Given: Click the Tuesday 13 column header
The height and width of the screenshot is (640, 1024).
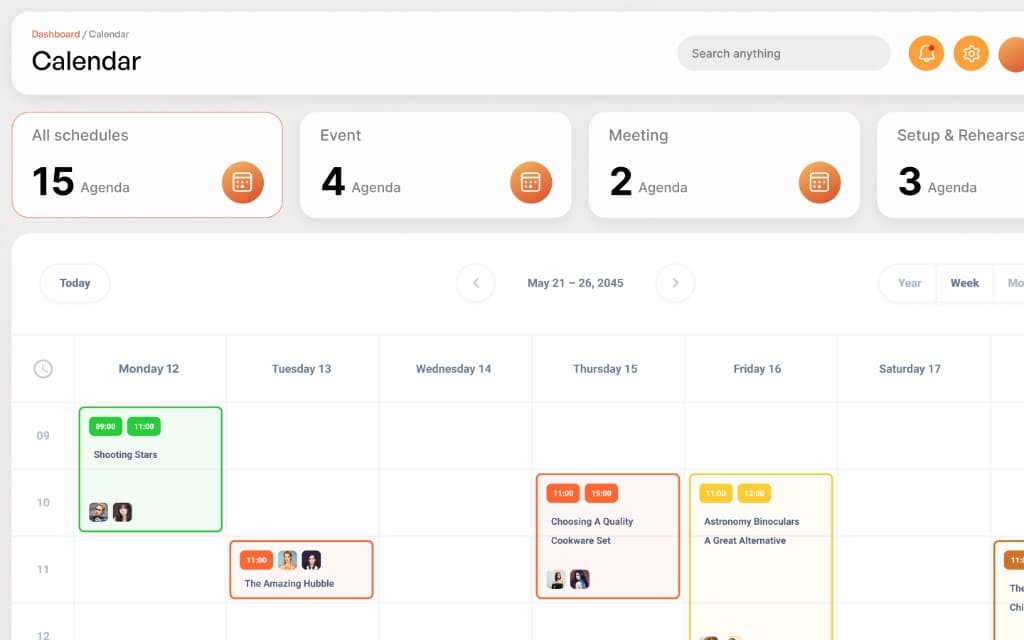Looking at the screenshot, I should point(301,369).
